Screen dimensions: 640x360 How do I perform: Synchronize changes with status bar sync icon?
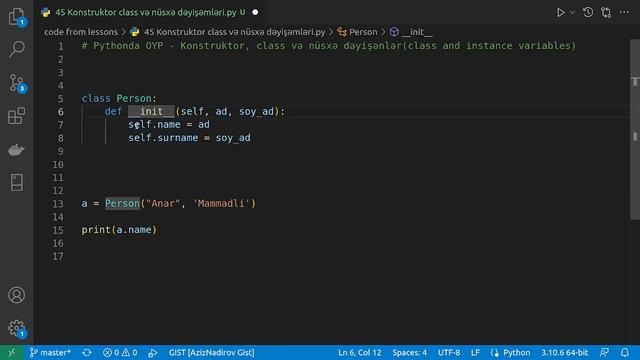coord(87,353)
